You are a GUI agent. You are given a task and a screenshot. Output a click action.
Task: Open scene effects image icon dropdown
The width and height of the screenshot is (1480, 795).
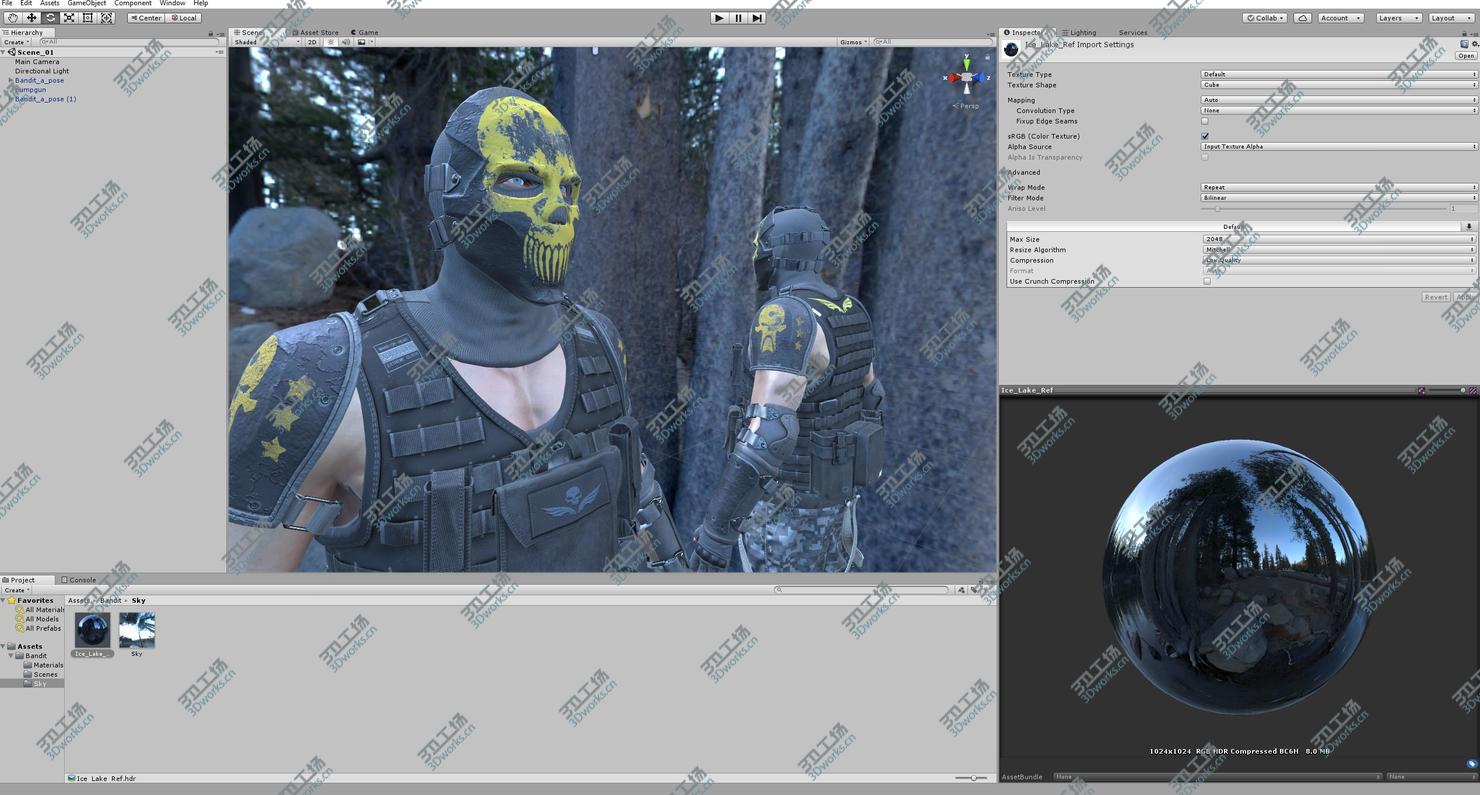coord(364,42)
